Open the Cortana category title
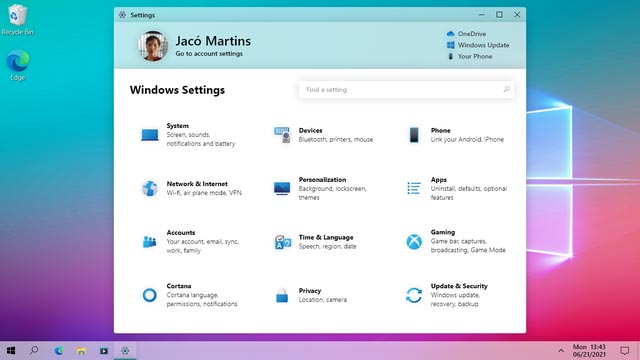640x360 pixels. (179, 286)
